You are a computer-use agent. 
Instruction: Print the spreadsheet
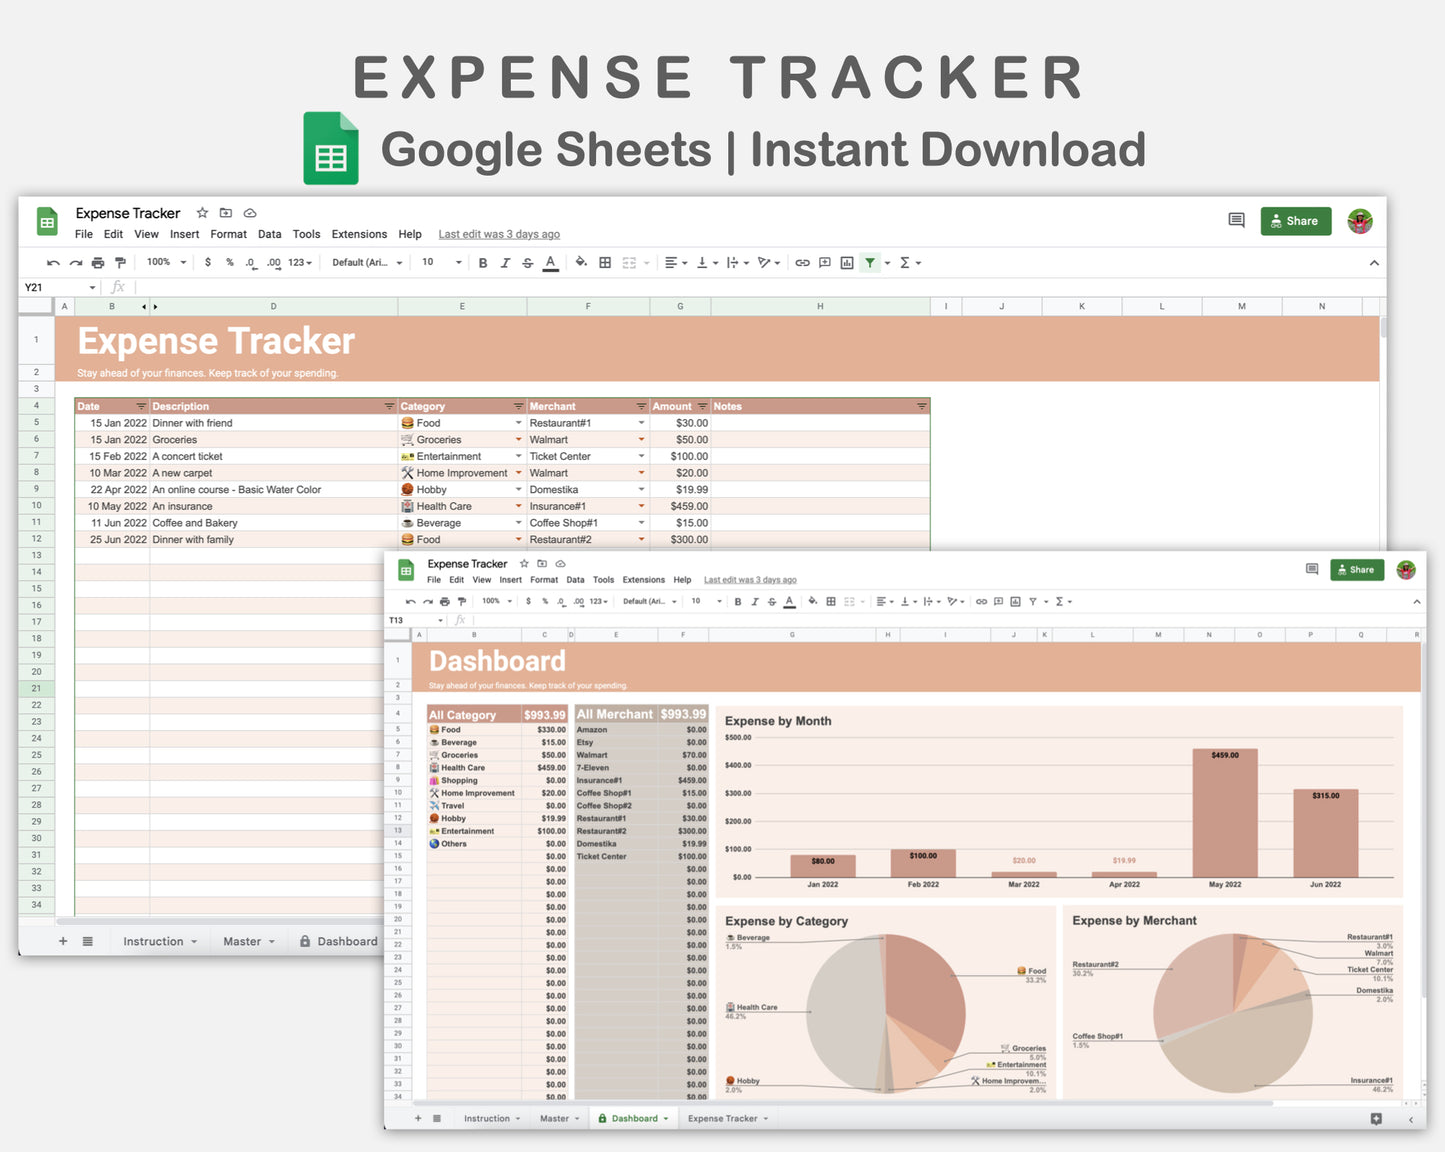(97, 262)
